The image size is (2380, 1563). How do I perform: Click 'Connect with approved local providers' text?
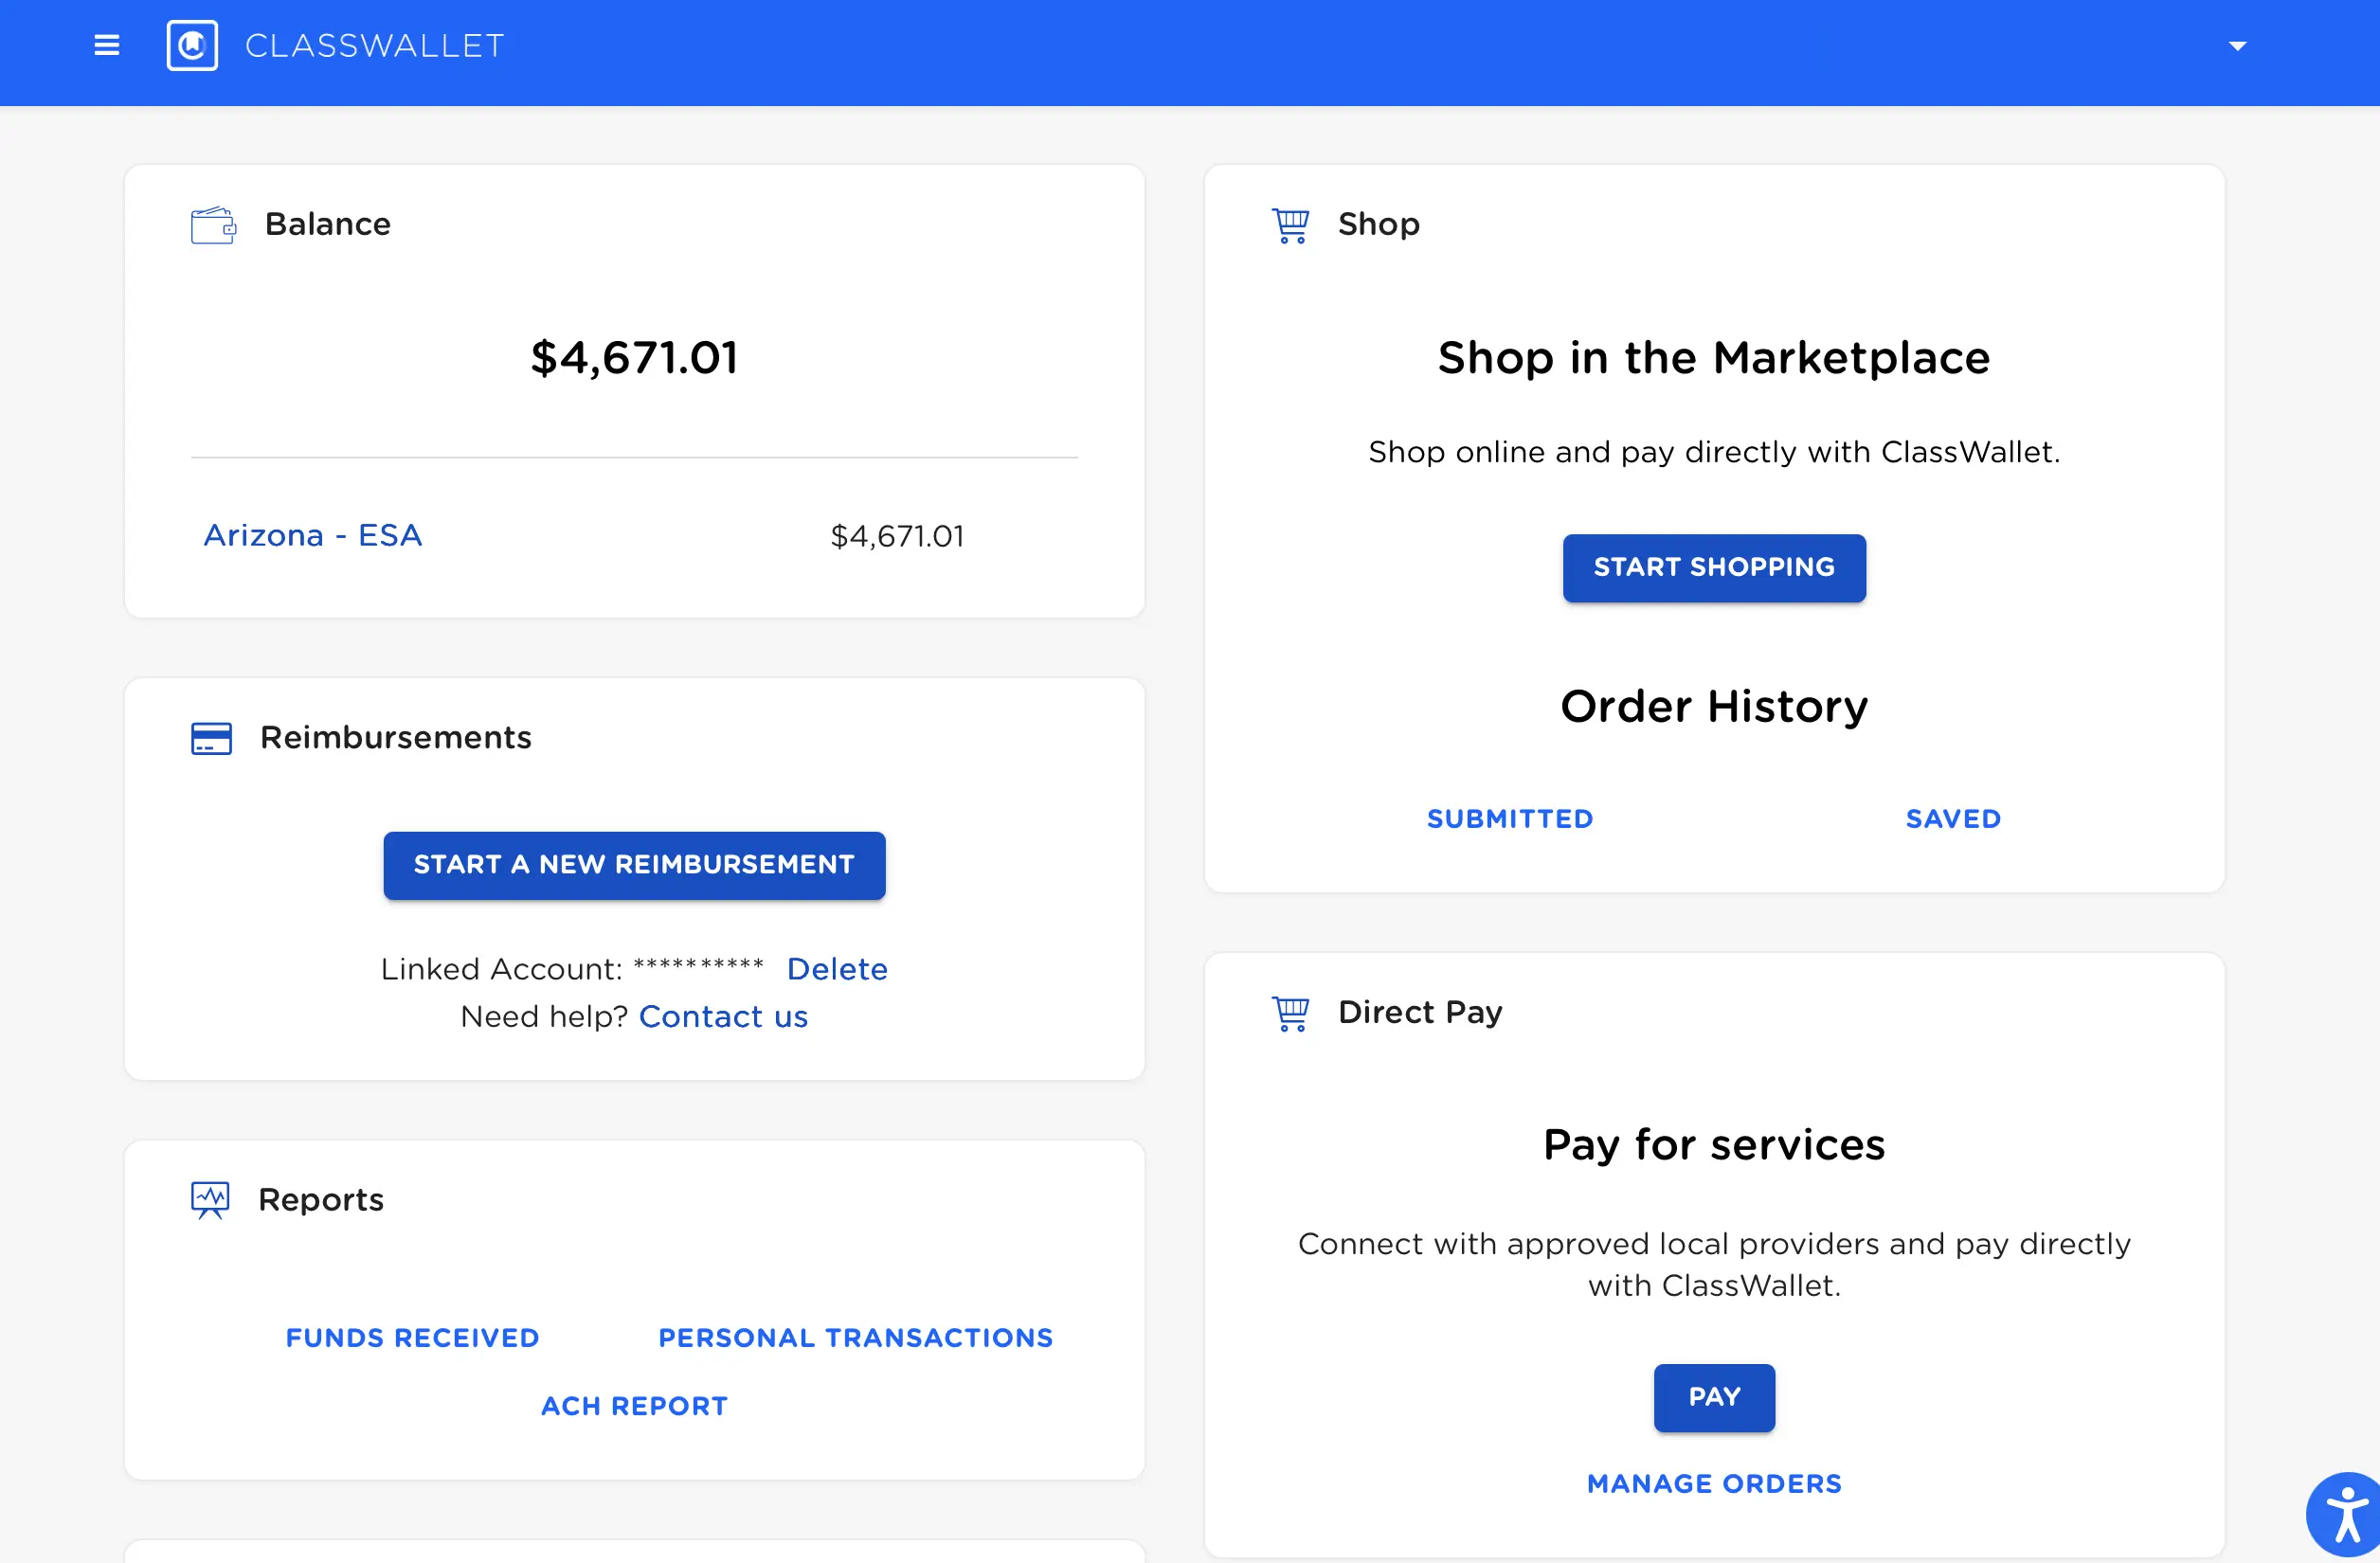tap(1714, 1265)
